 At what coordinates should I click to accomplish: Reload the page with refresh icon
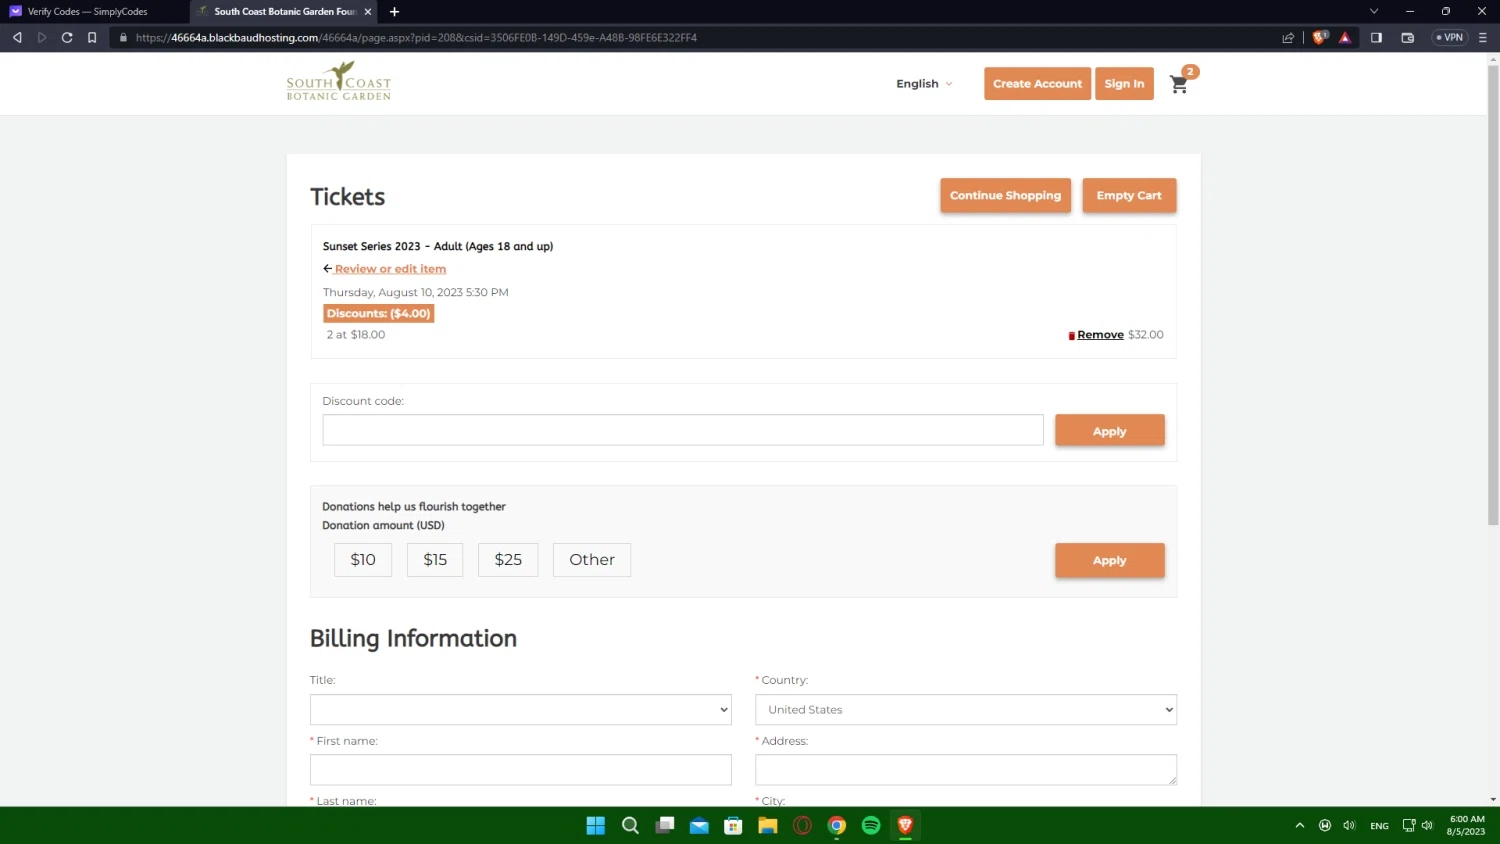click(67, 38)
